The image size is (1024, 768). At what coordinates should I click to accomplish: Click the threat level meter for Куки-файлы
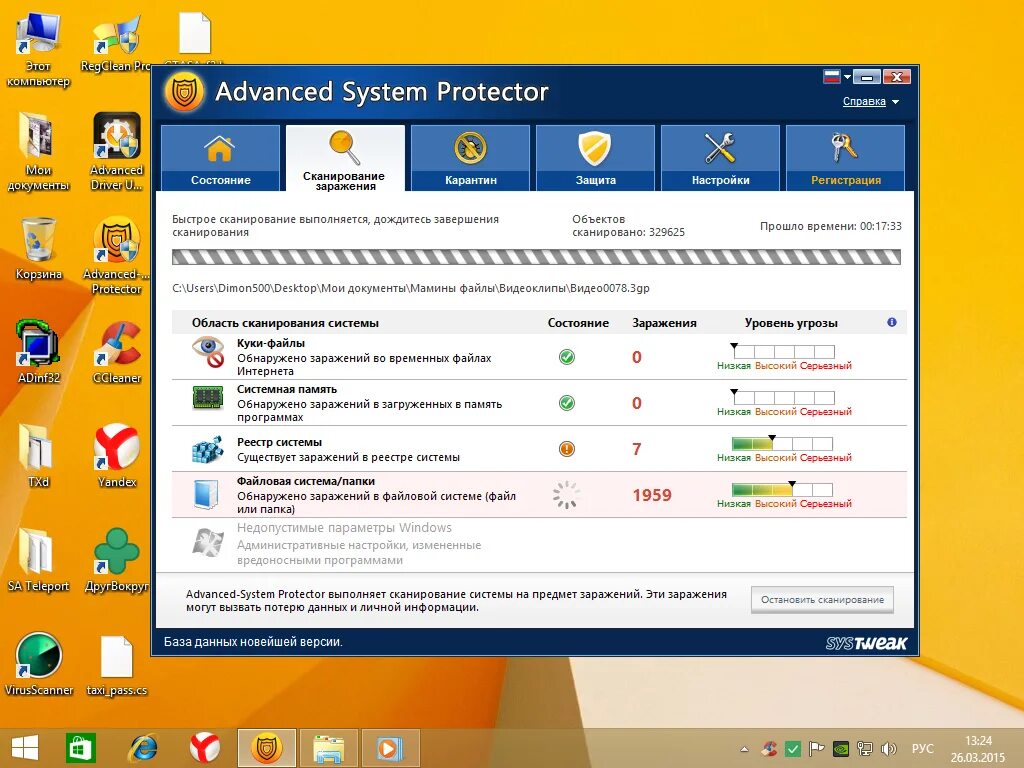[783, 351]
